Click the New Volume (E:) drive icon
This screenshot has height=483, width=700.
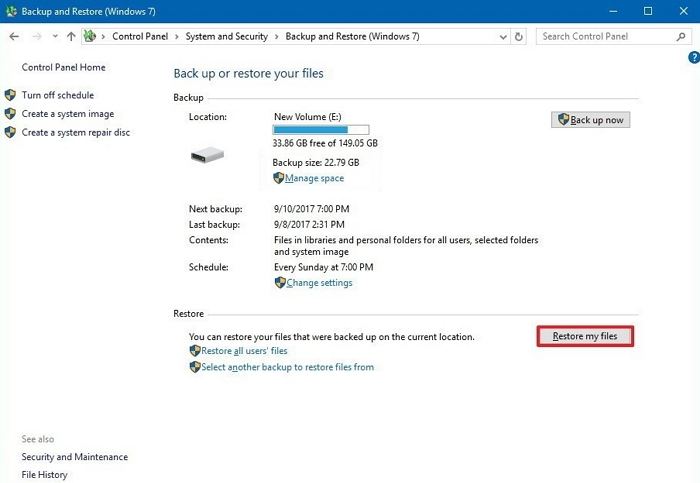pos(207,155)
